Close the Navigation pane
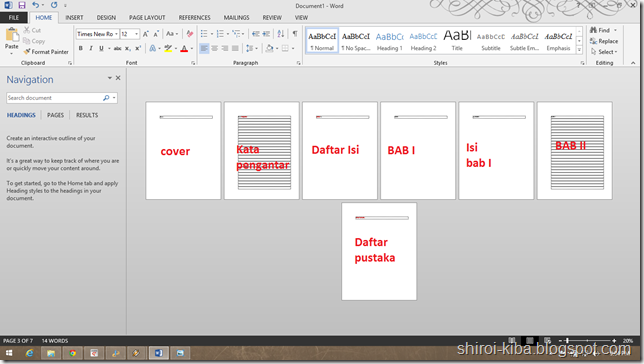The height and width of the screenshot is (364, 644). pyautogui.click(x=118, y=78)
